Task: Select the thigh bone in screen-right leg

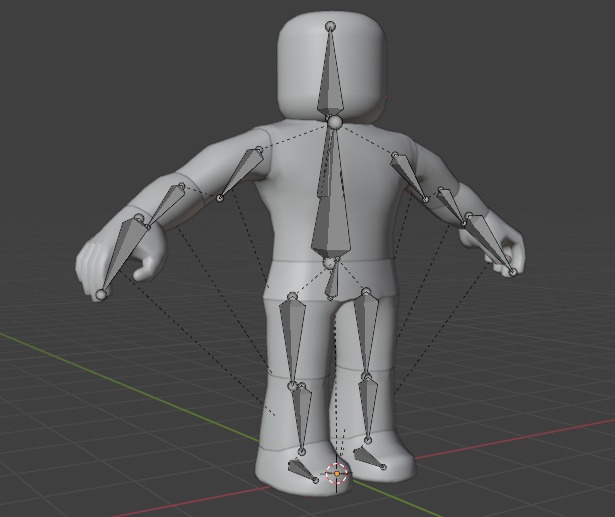Action: [366, 333]
